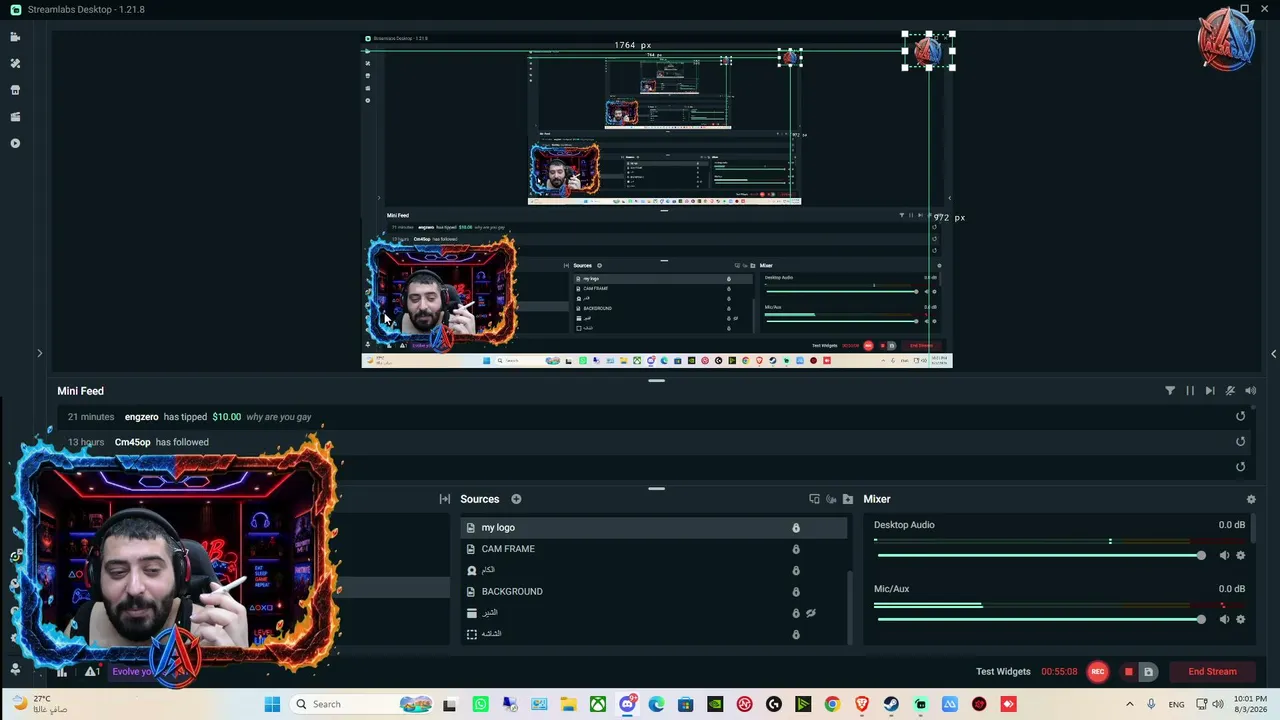Click the End Stream button
The image size is (1280, 720).
point(1212,672)
